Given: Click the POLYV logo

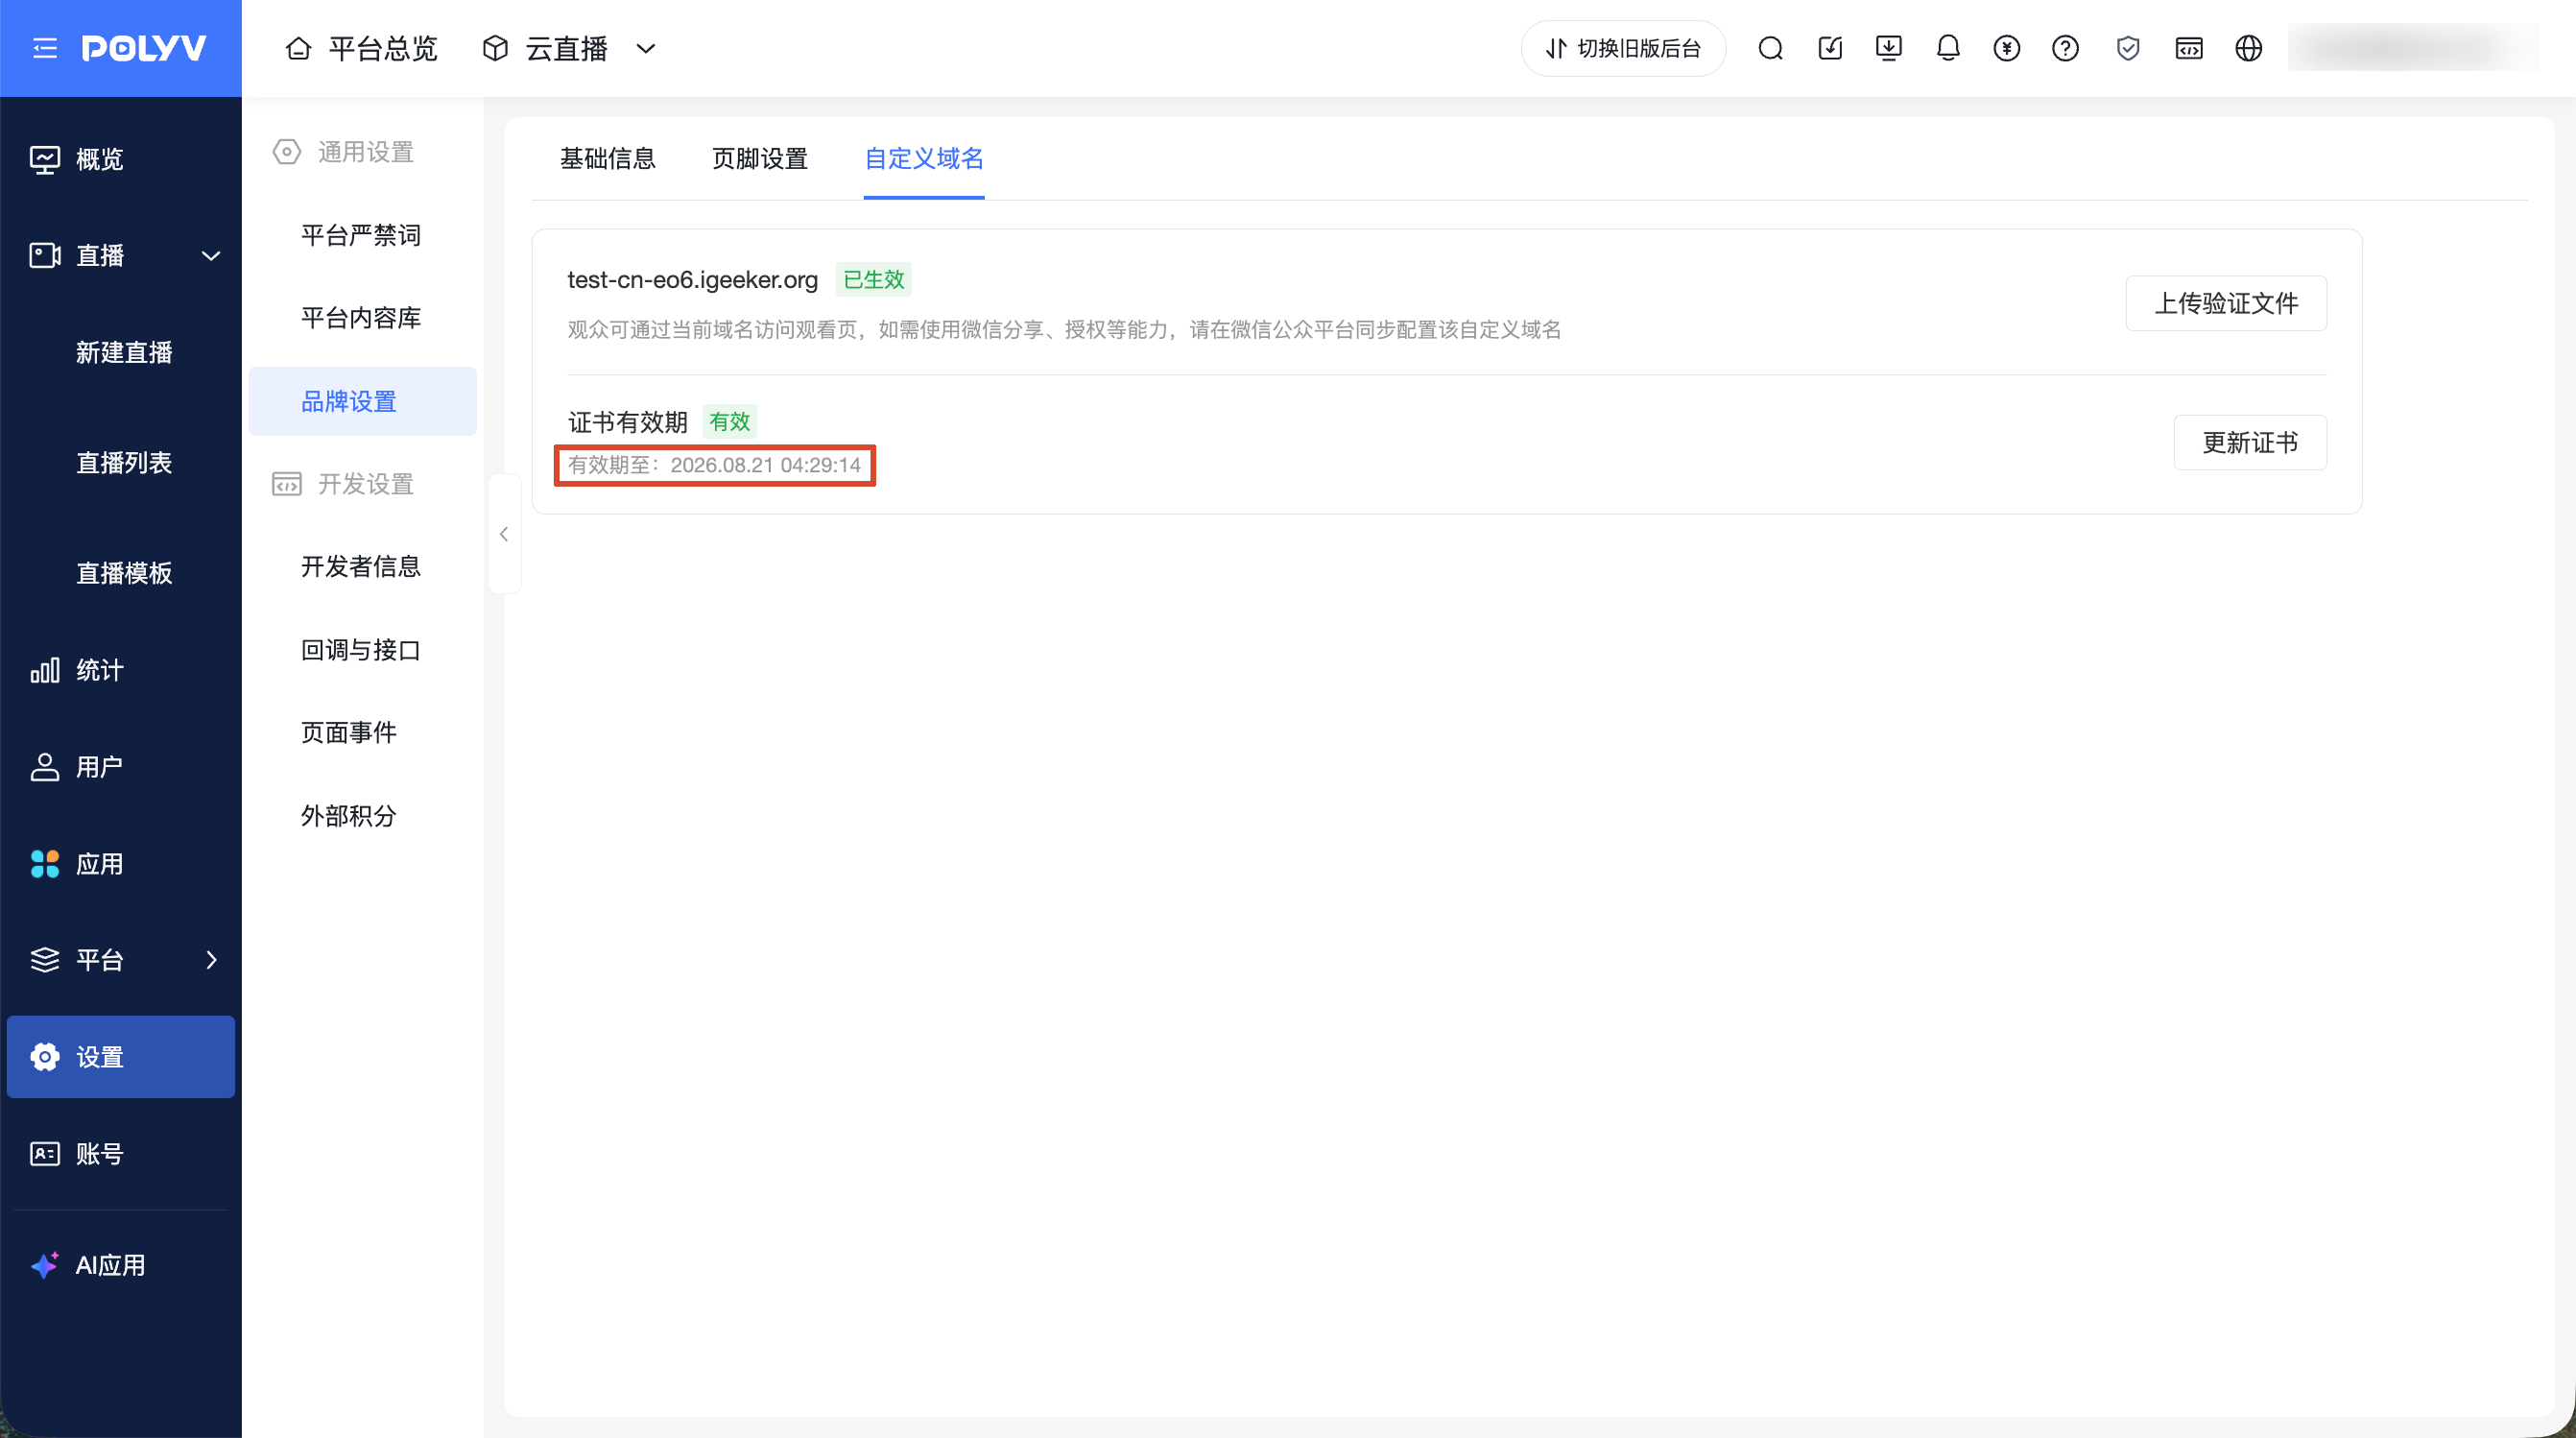Looking at the screenshot, I should [x=144, y=48].
